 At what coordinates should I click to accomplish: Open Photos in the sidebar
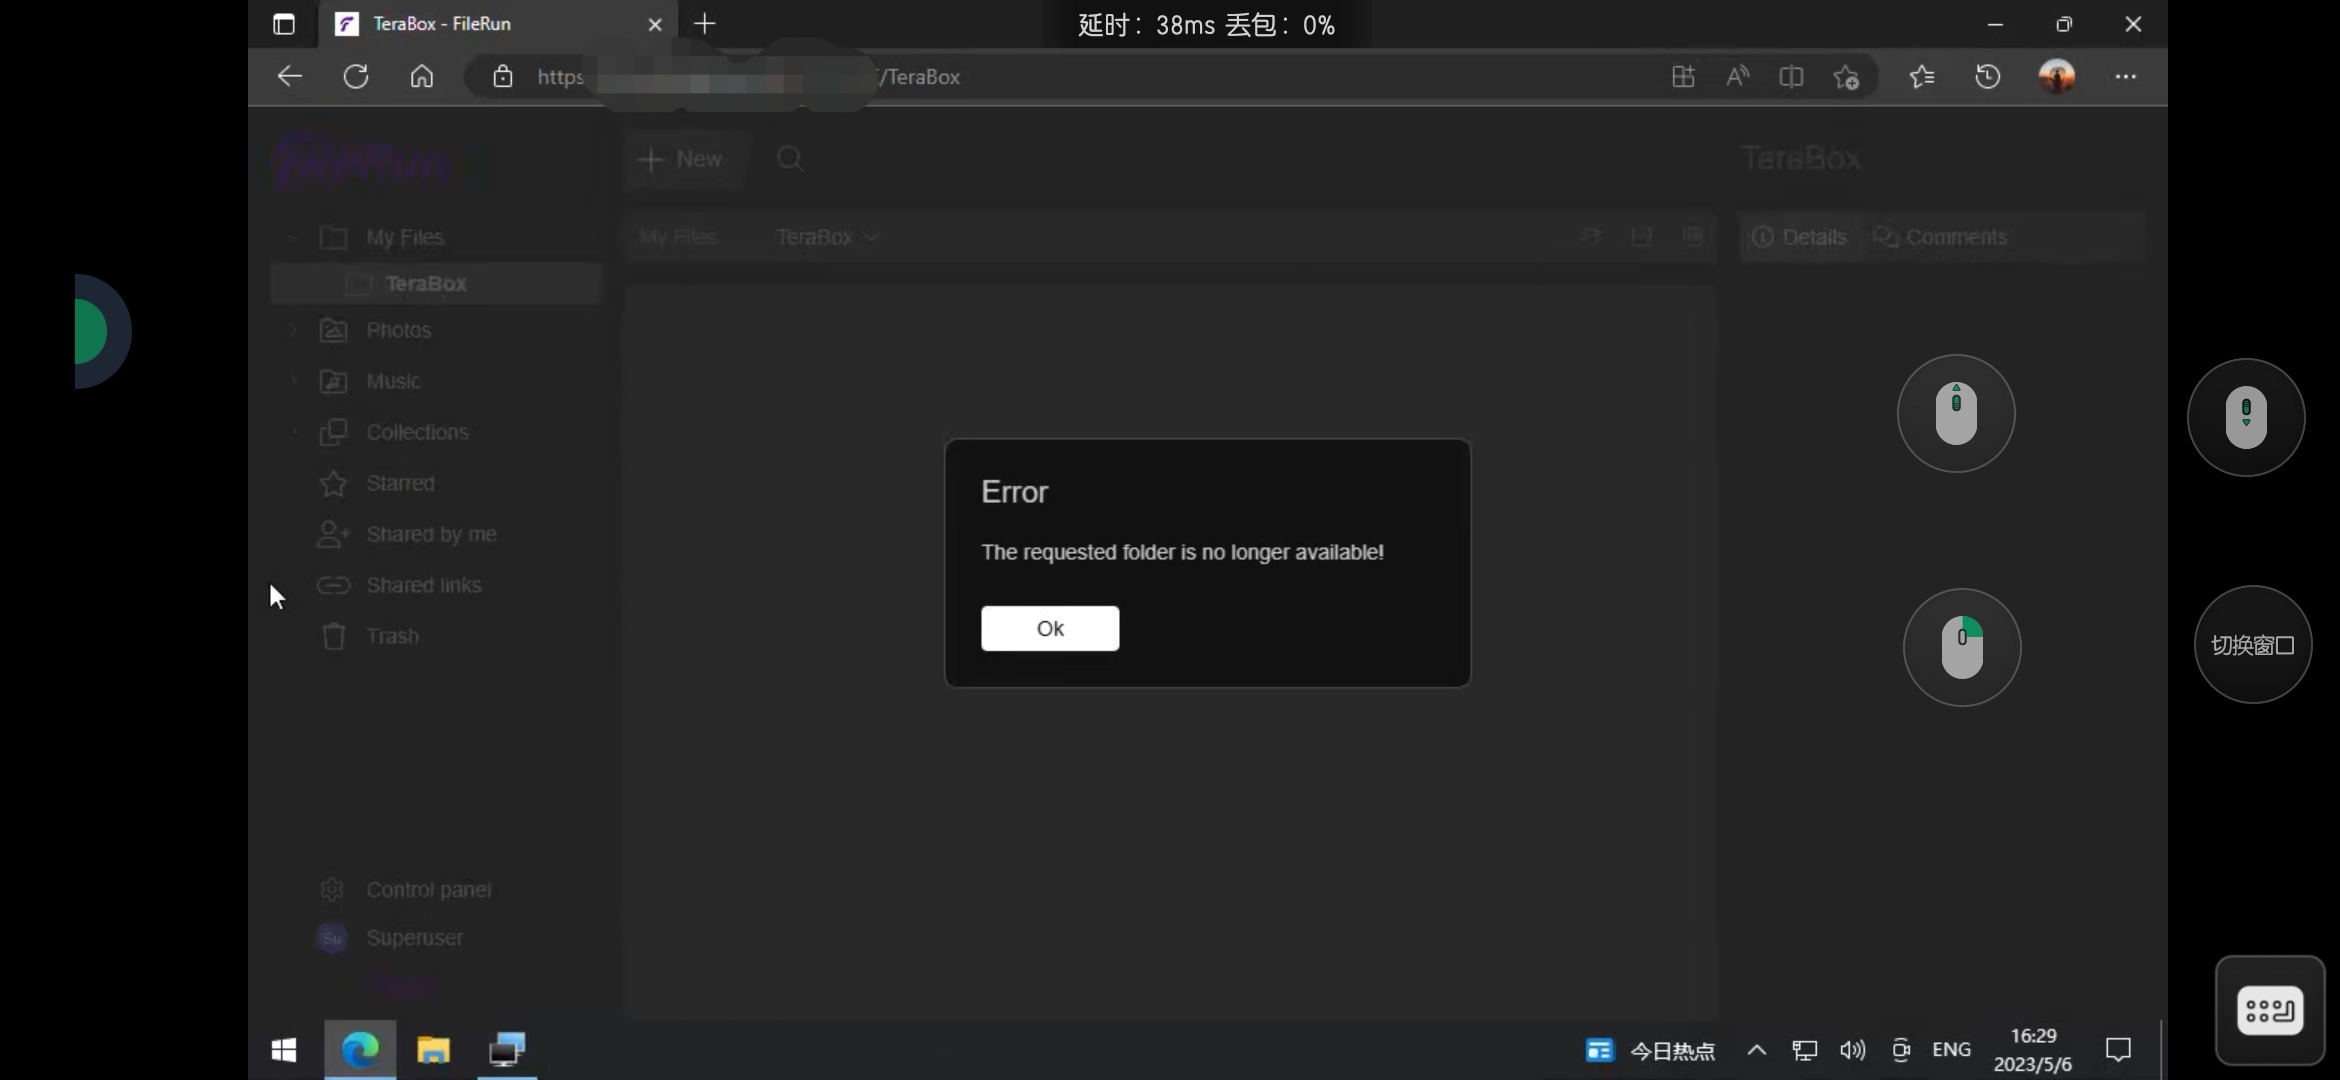pyautogui.click(x=398, y=330)
